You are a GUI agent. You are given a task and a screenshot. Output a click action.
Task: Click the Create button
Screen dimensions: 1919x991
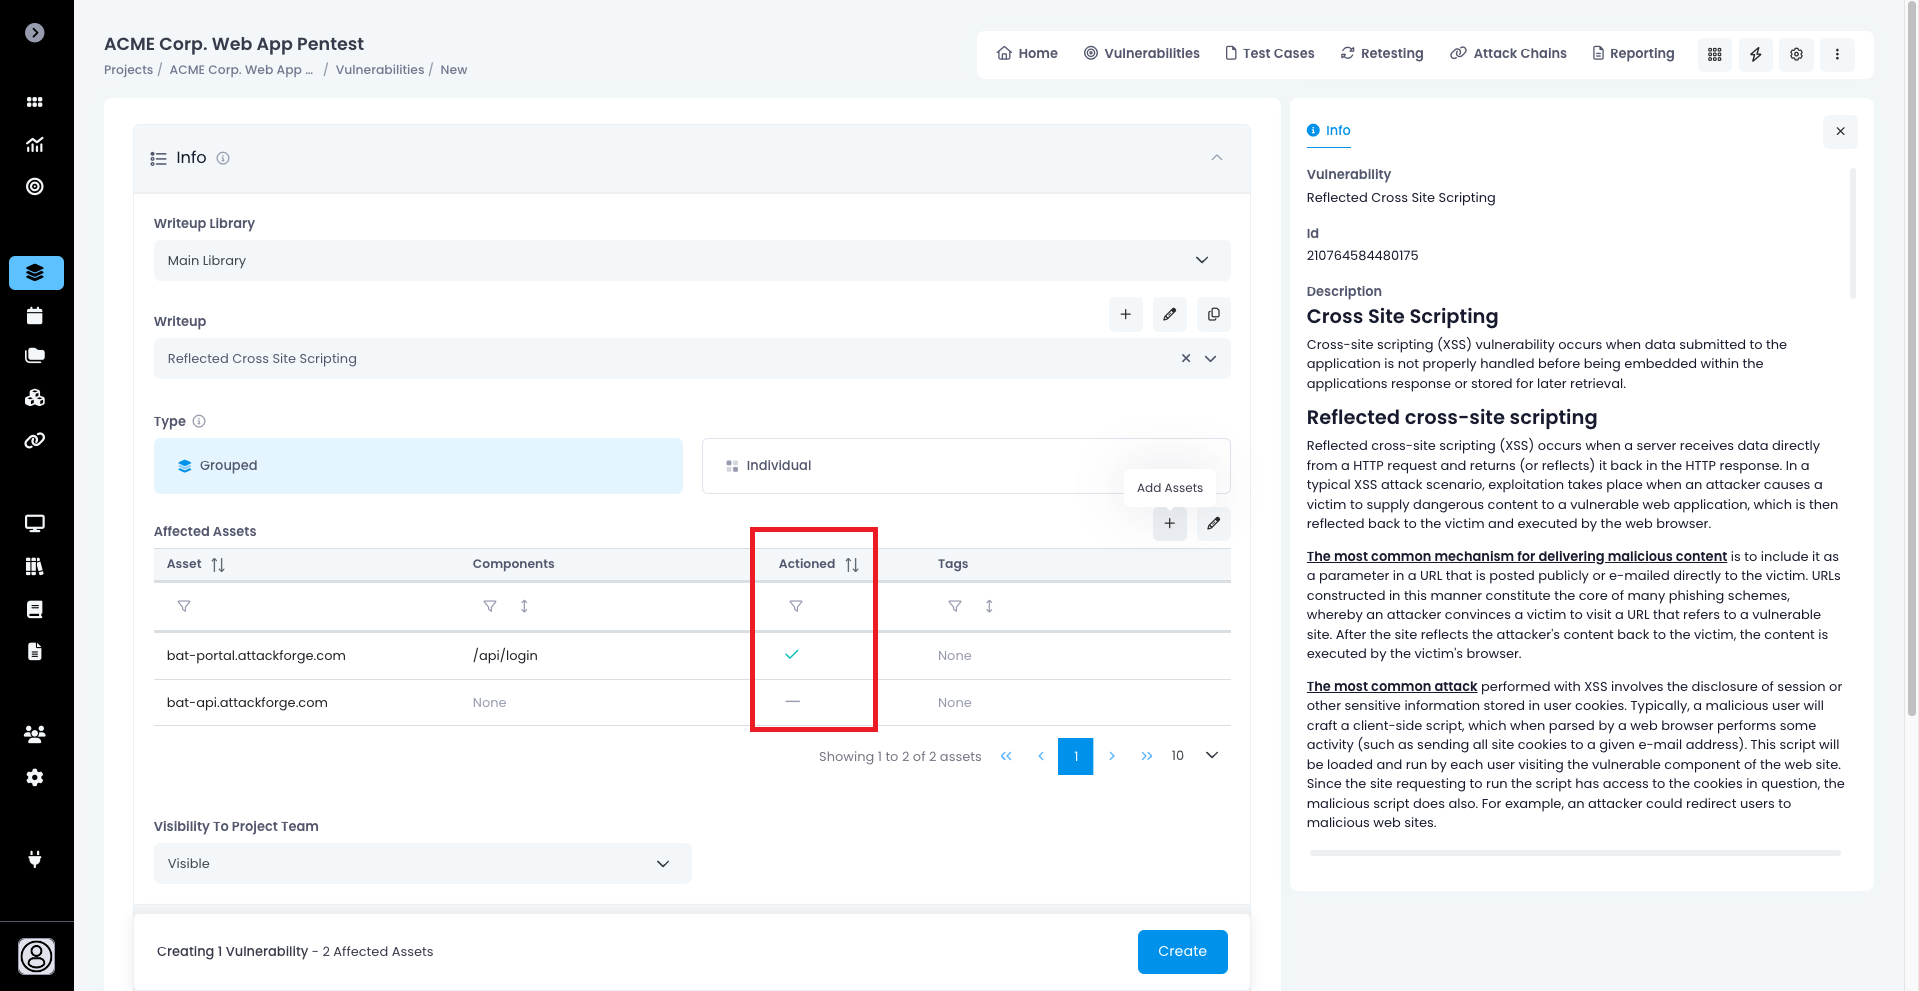point(1182,952)
